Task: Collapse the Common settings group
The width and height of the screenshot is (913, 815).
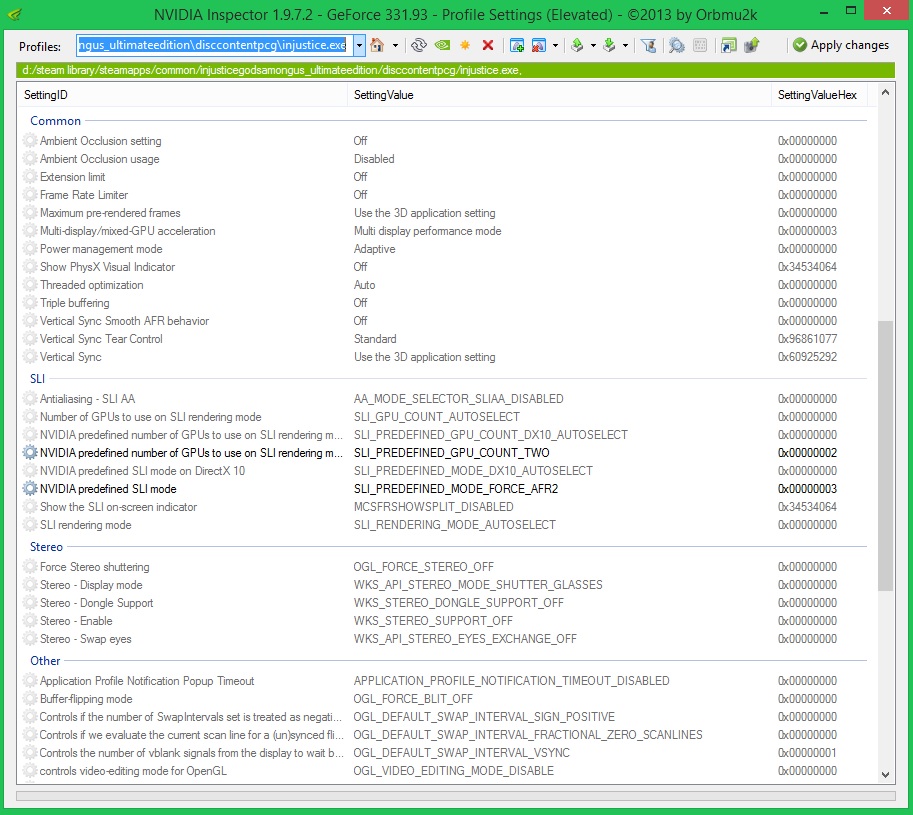Action: 55,121
